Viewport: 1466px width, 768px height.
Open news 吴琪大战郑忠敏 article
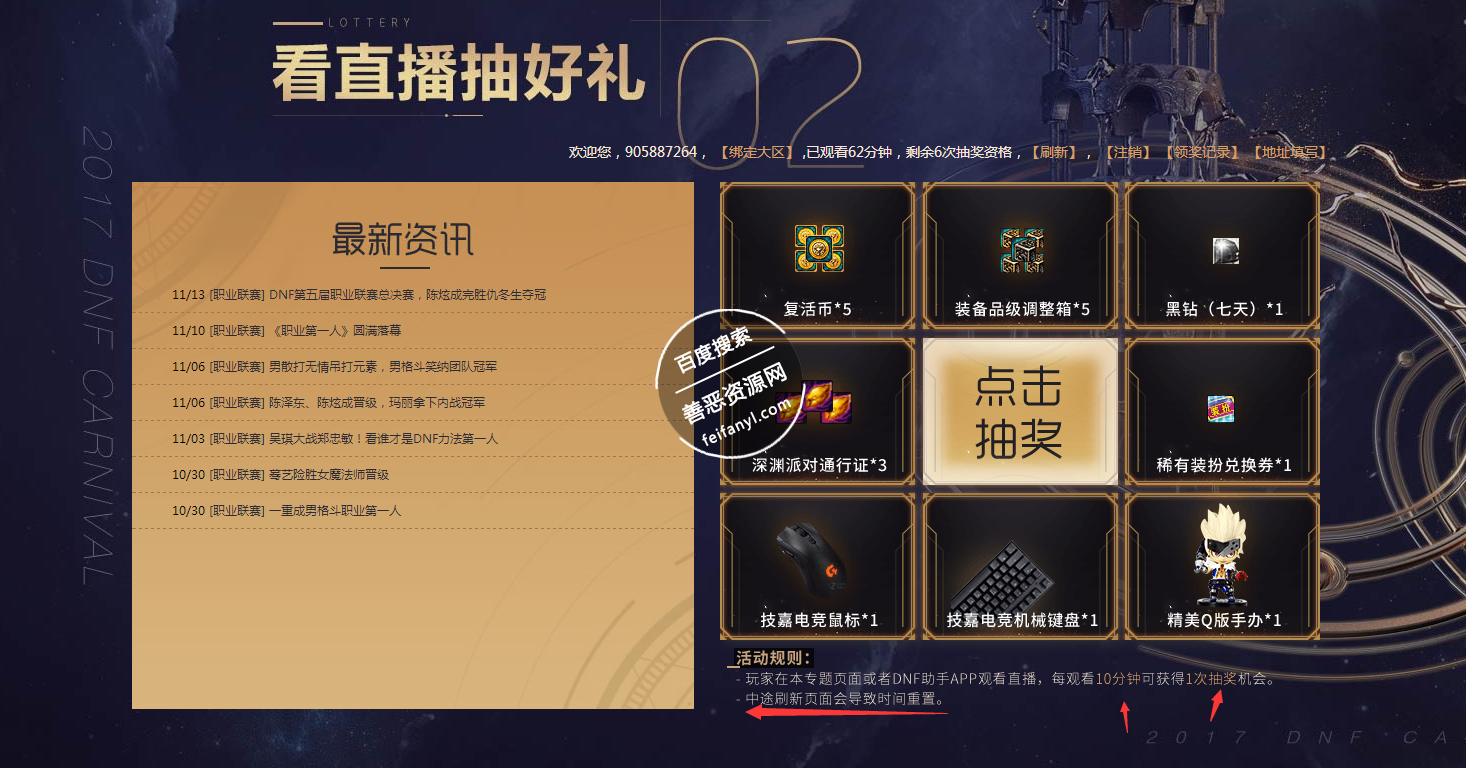[334, 439]
